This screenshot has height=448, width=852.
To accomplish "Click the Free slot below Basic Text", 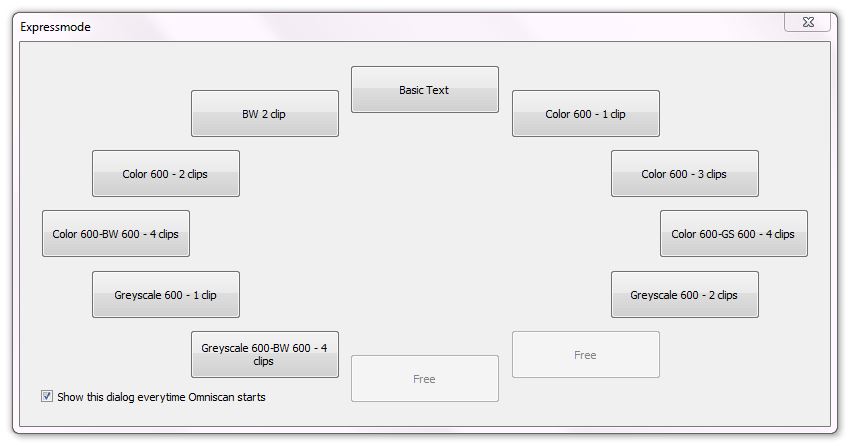I will point(424,379).
